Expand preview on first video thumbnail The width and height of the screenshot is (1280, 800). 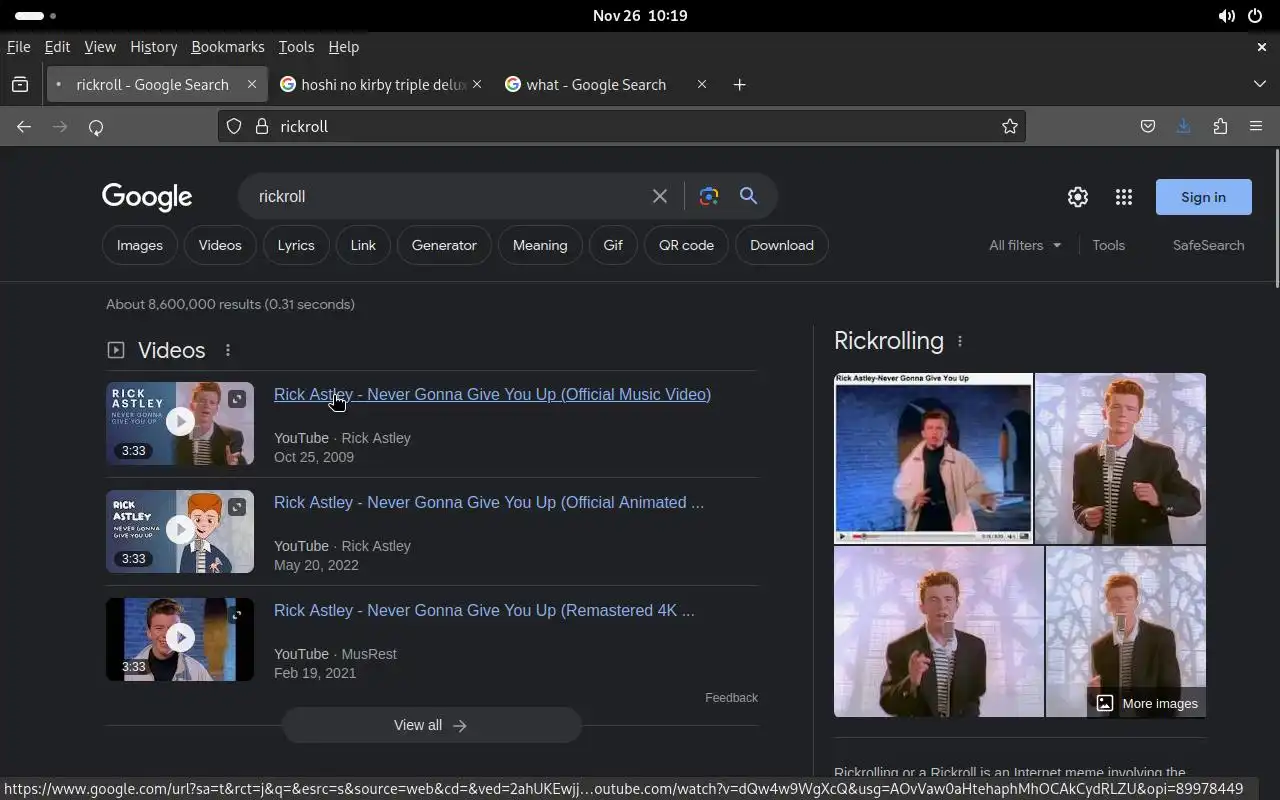click(x=237, y=399)
